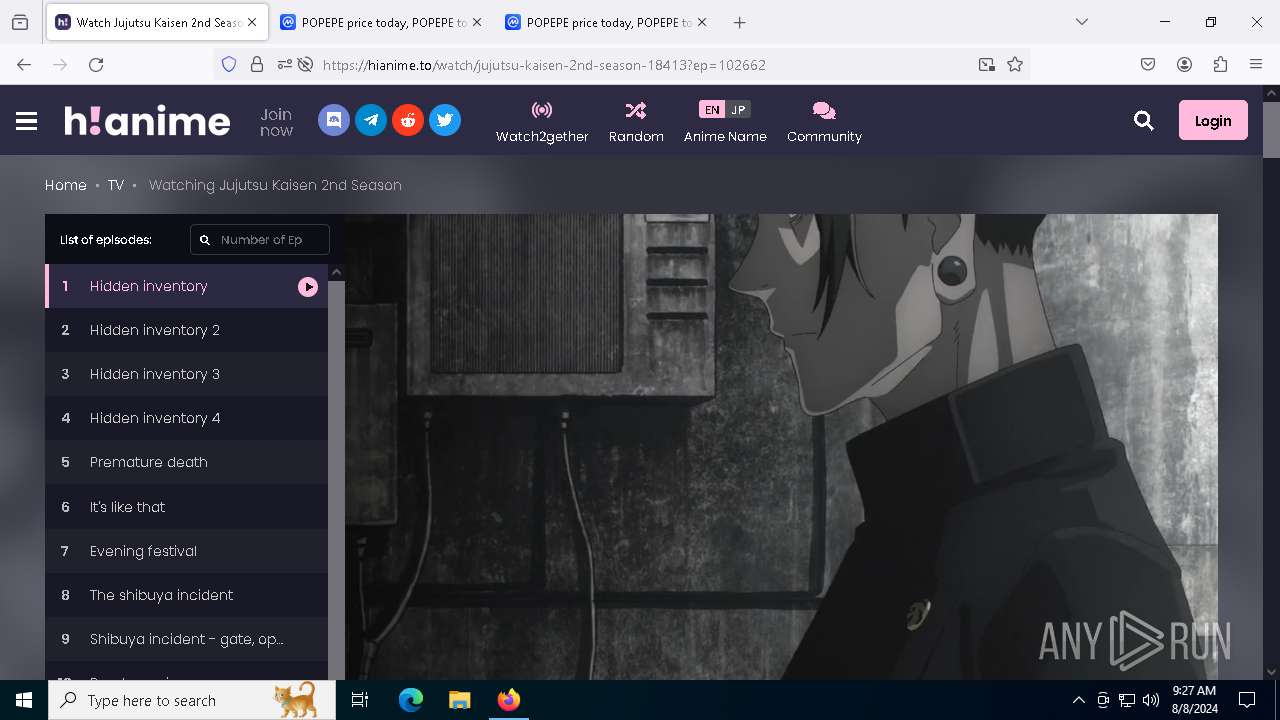Go to Home breadcrumb link
The width and height of the screenshot is (1280, 720).
pyautogui.click(x=66, y=185)
